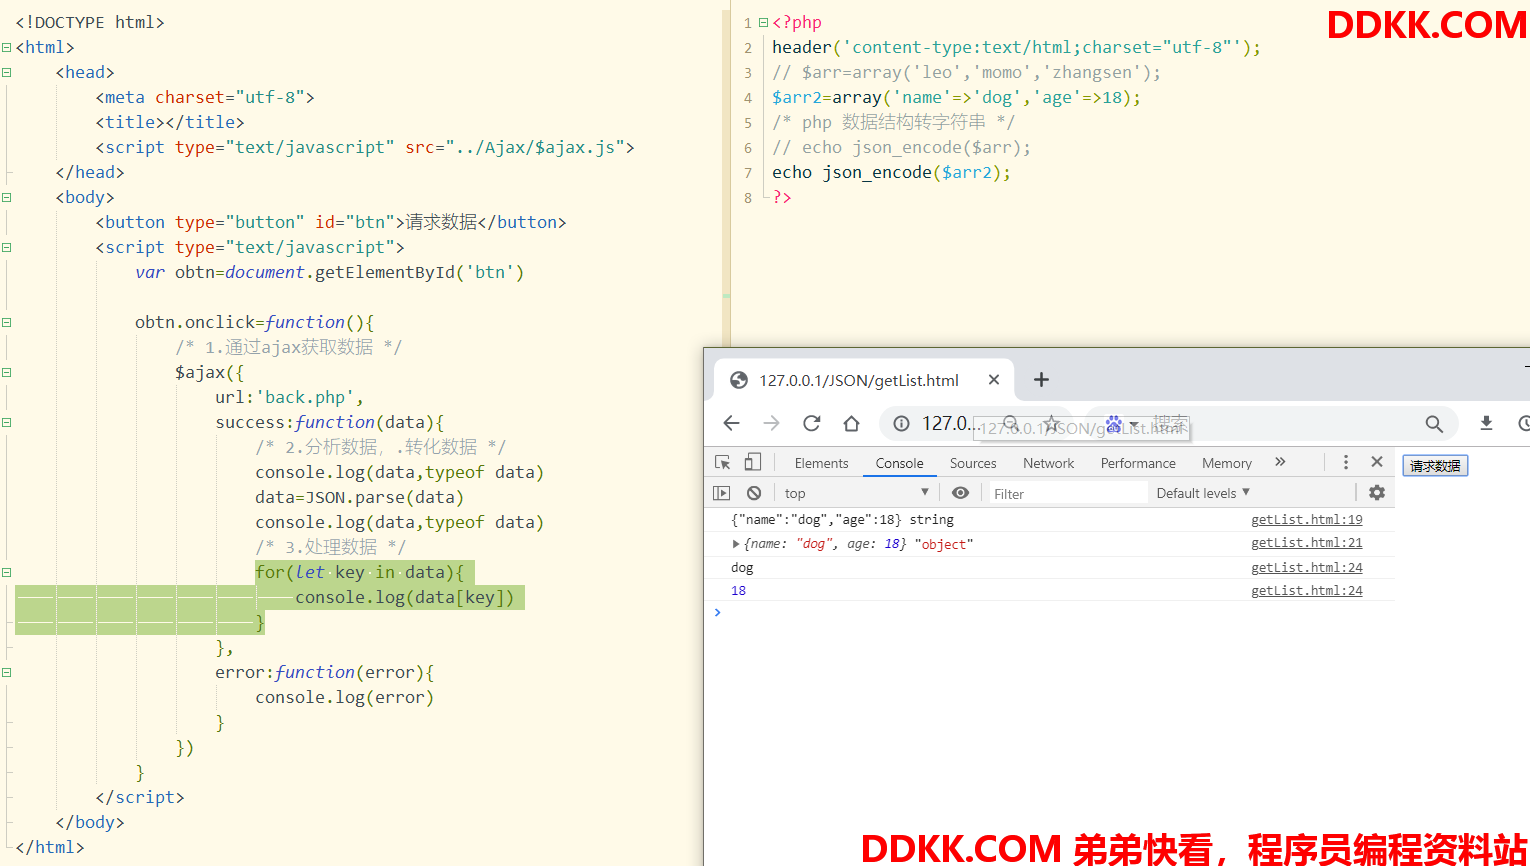Click the magnifier search icon in browser toolbar
This screenshot has width=1530, height=866.
coord(1434,423)
